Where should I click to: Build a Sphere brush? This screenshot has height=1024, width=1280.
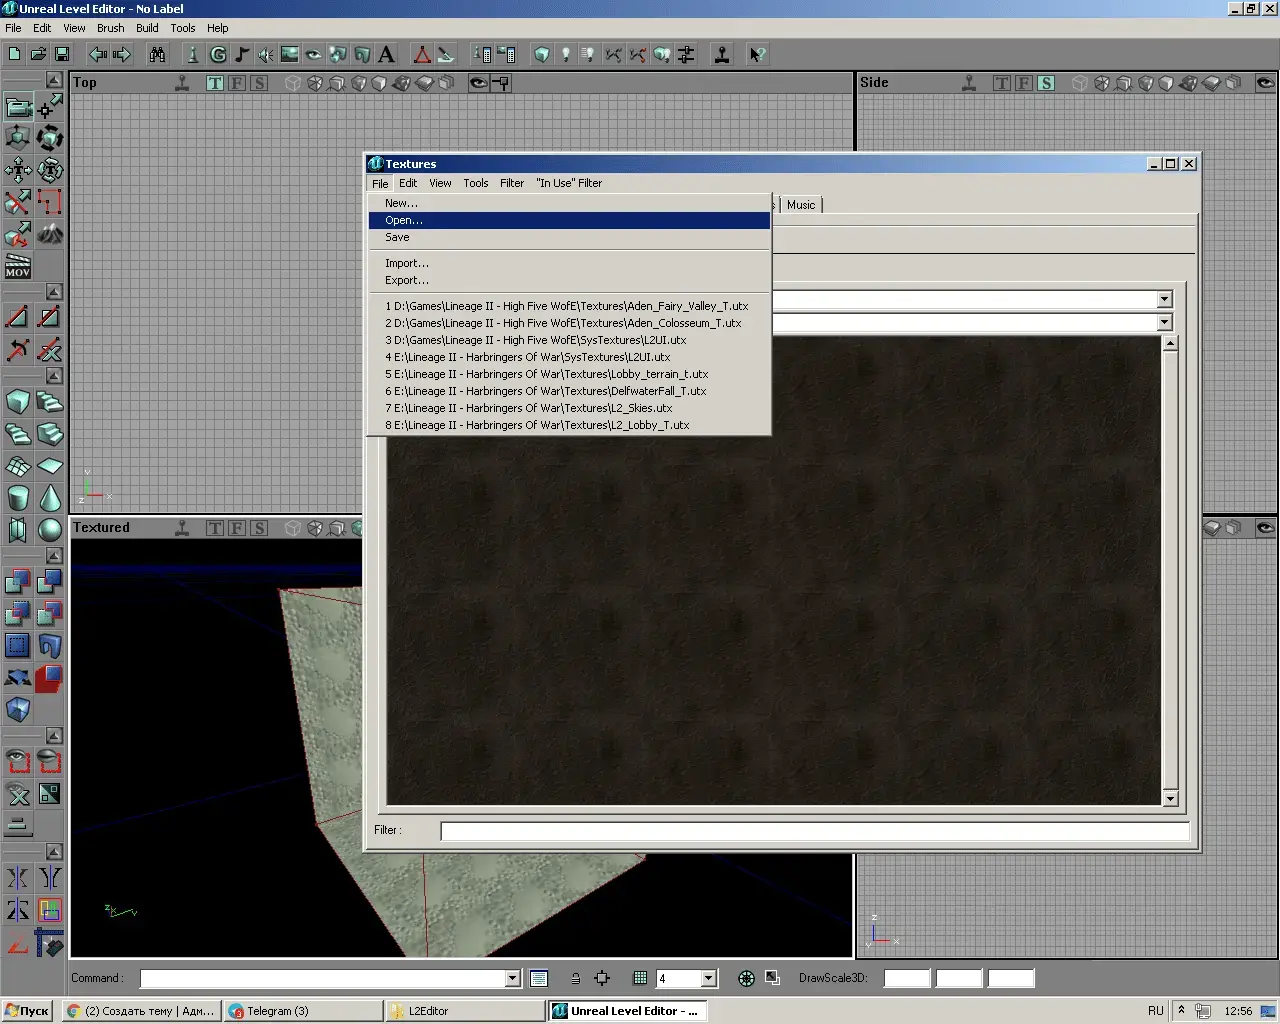point(50,530)
